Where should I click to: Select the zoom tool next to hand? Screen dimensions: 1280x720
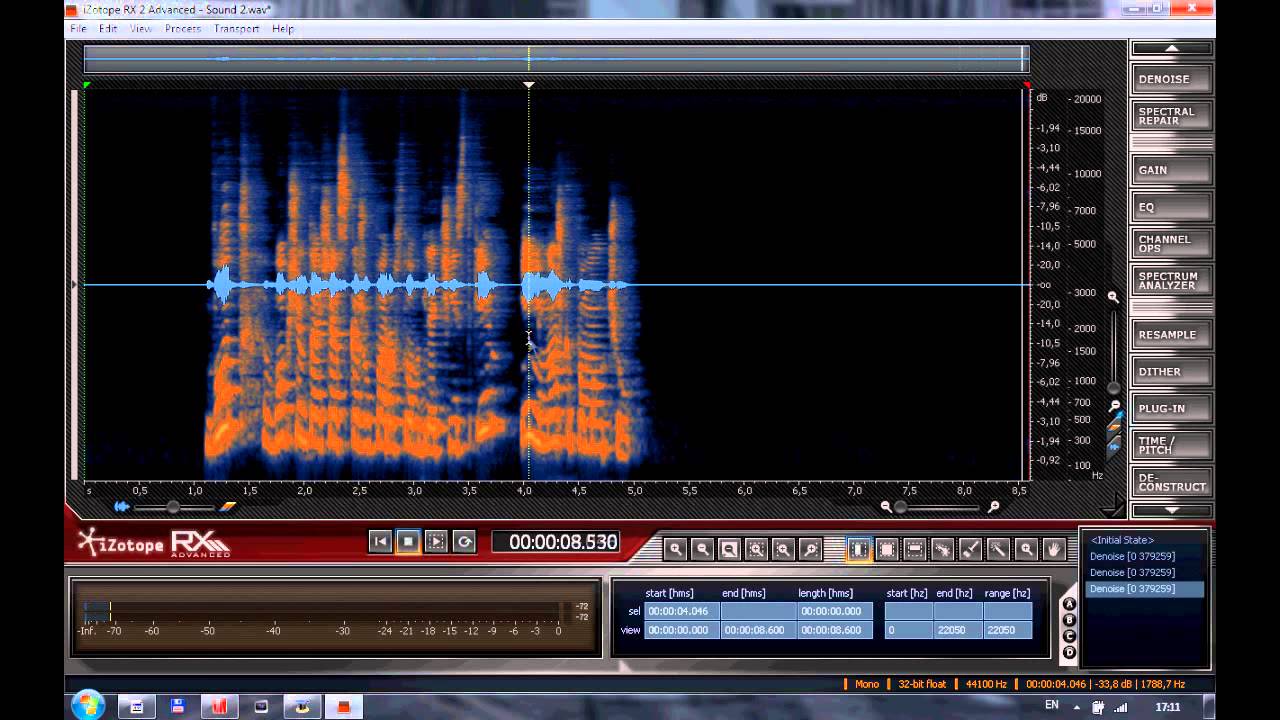pos(1026,549)
